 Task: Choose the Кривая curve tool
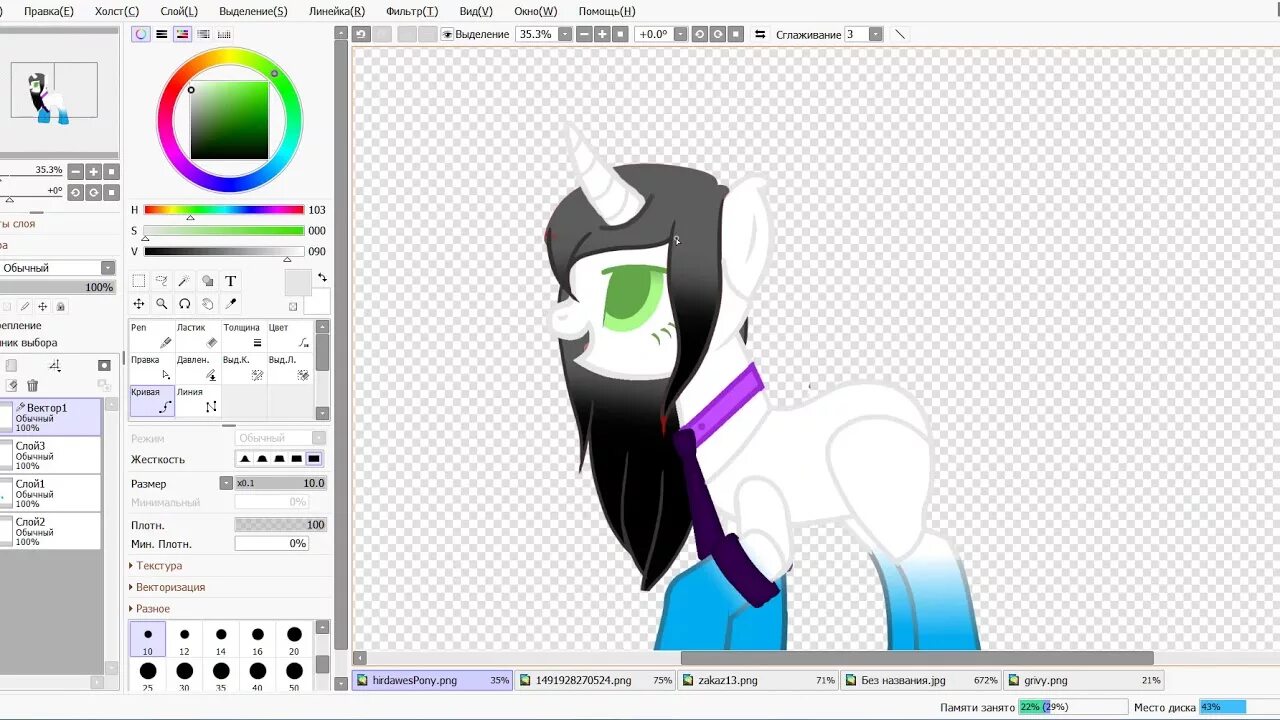[152, 400]
